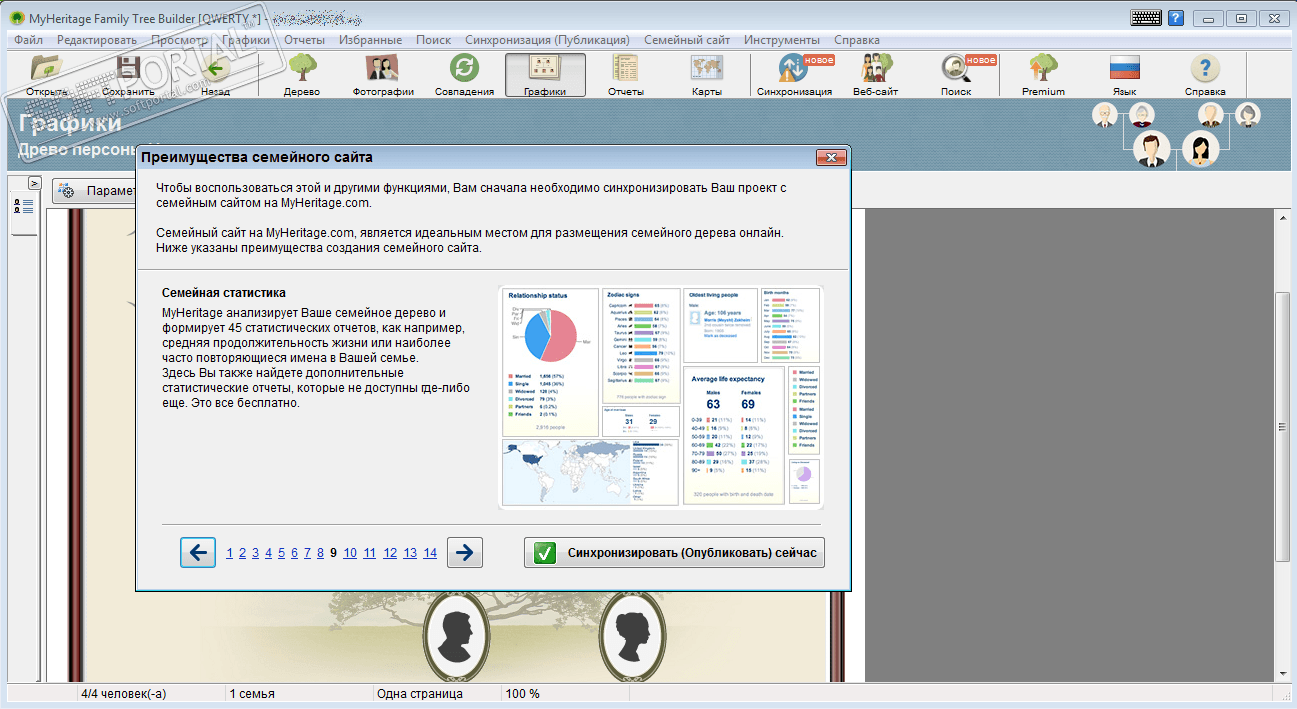Open the Поиск menu in the menu bar

point(434,40)
